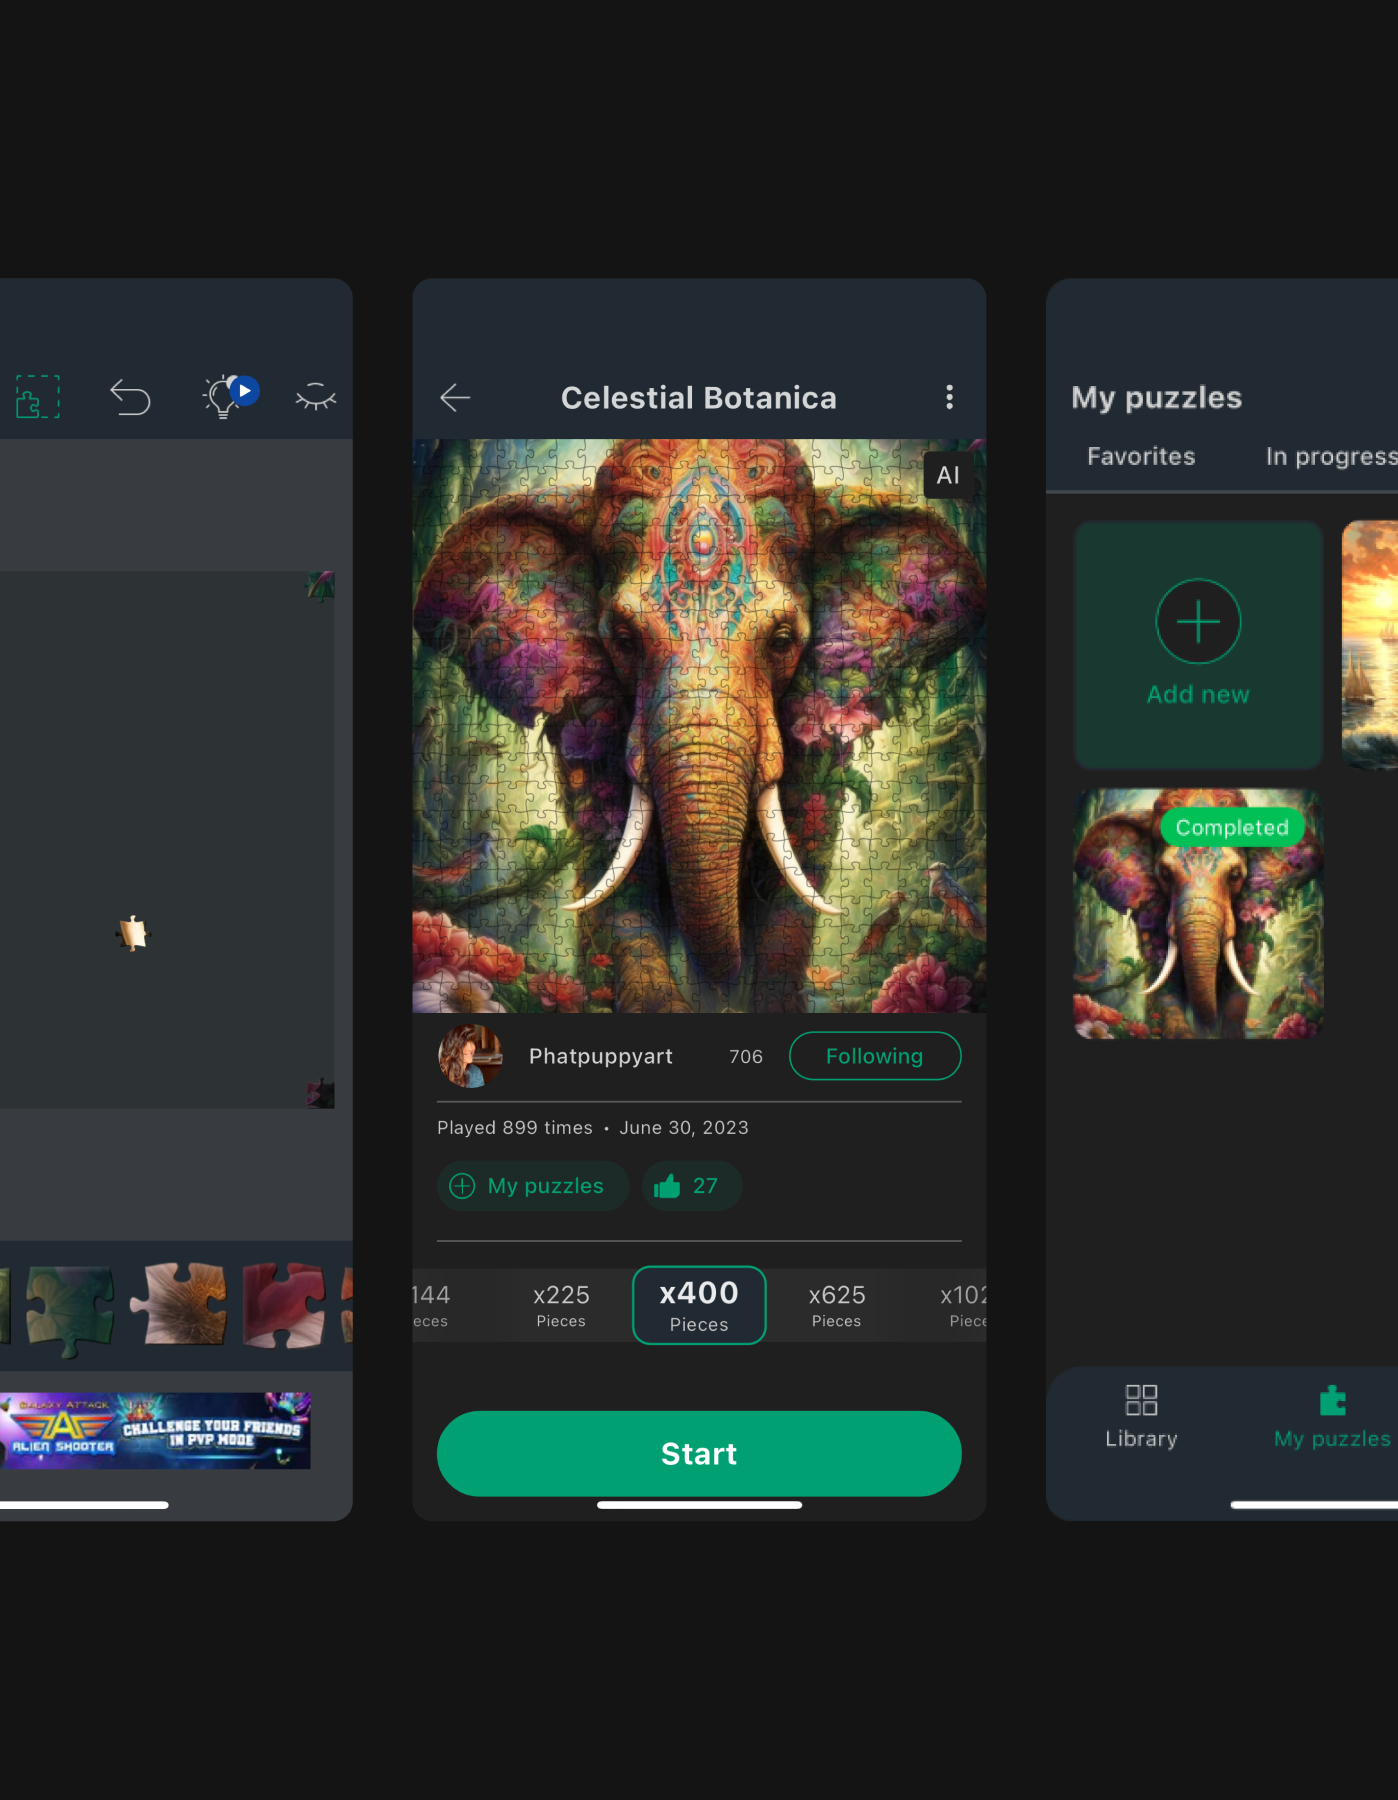Viewport: 1398px width, 1800px height.
Task: Select x225 Pieces option
Action: pyautogui.click(x=561, y=1305)
